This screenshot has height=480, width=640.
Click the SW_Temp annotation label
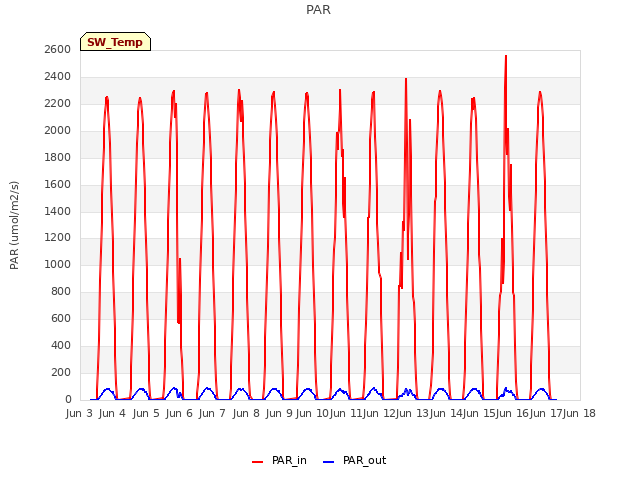(115, 42)
